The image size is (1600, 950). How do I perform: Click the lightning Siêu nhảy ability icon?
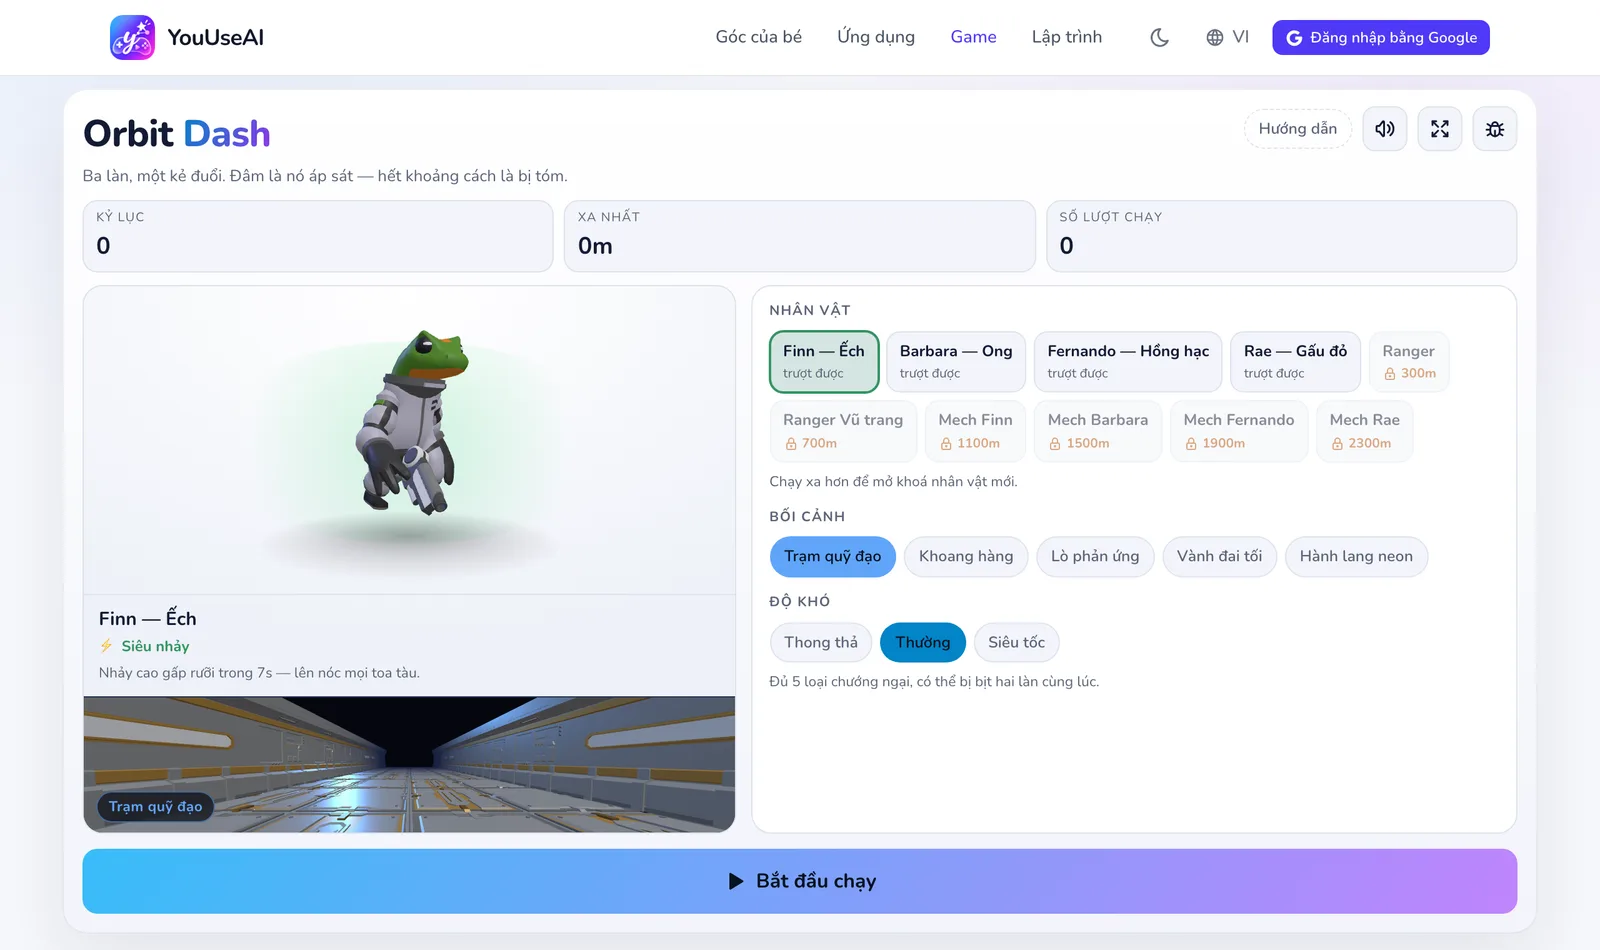tap(106, 646)
